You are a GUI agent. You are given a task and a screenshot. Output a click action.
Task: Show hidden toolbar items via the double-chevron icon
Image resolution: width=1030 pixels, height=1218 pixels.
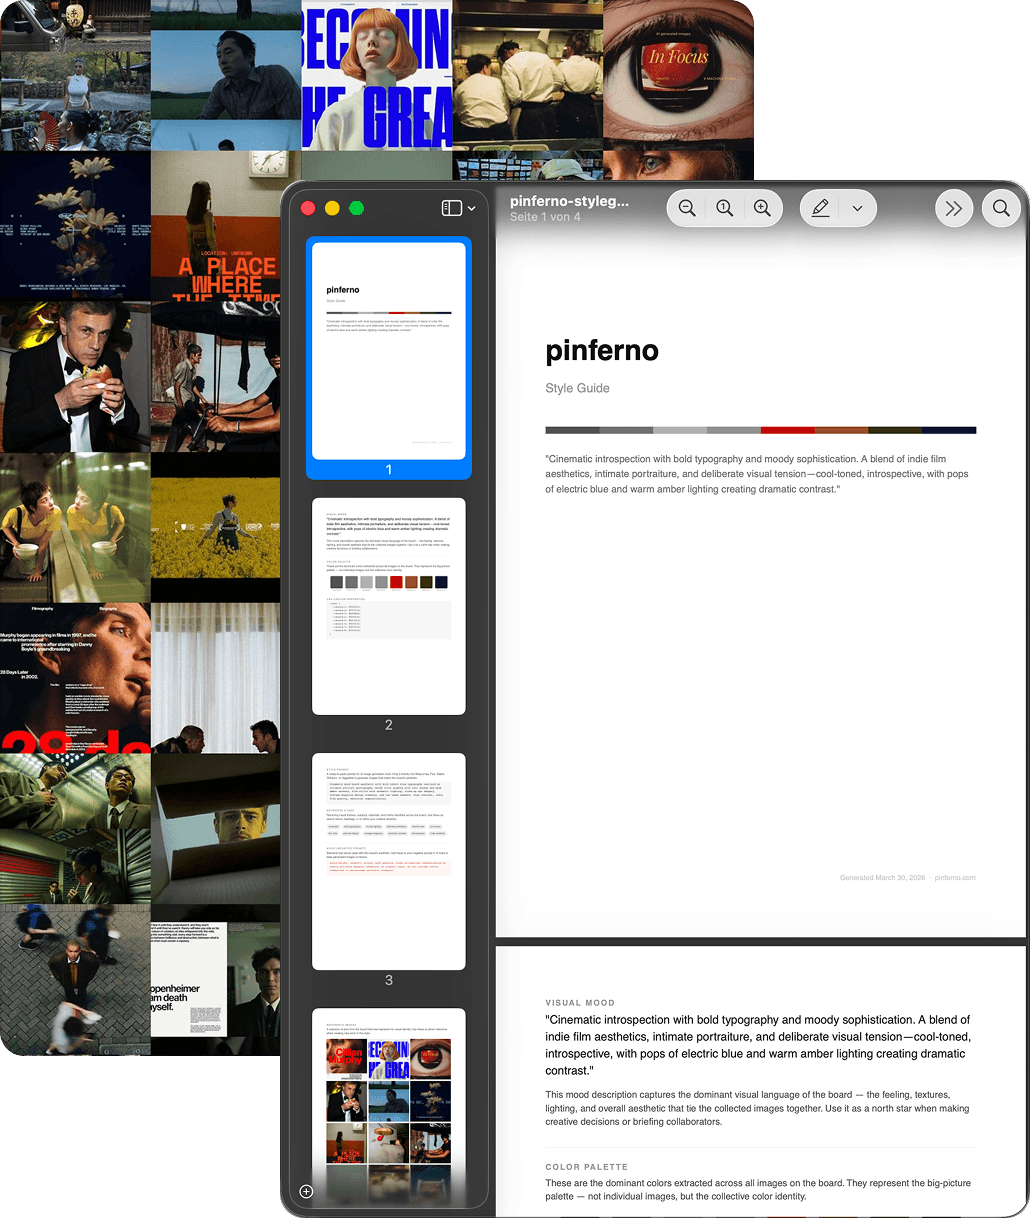pyautogui.click(x=954, y=208)
